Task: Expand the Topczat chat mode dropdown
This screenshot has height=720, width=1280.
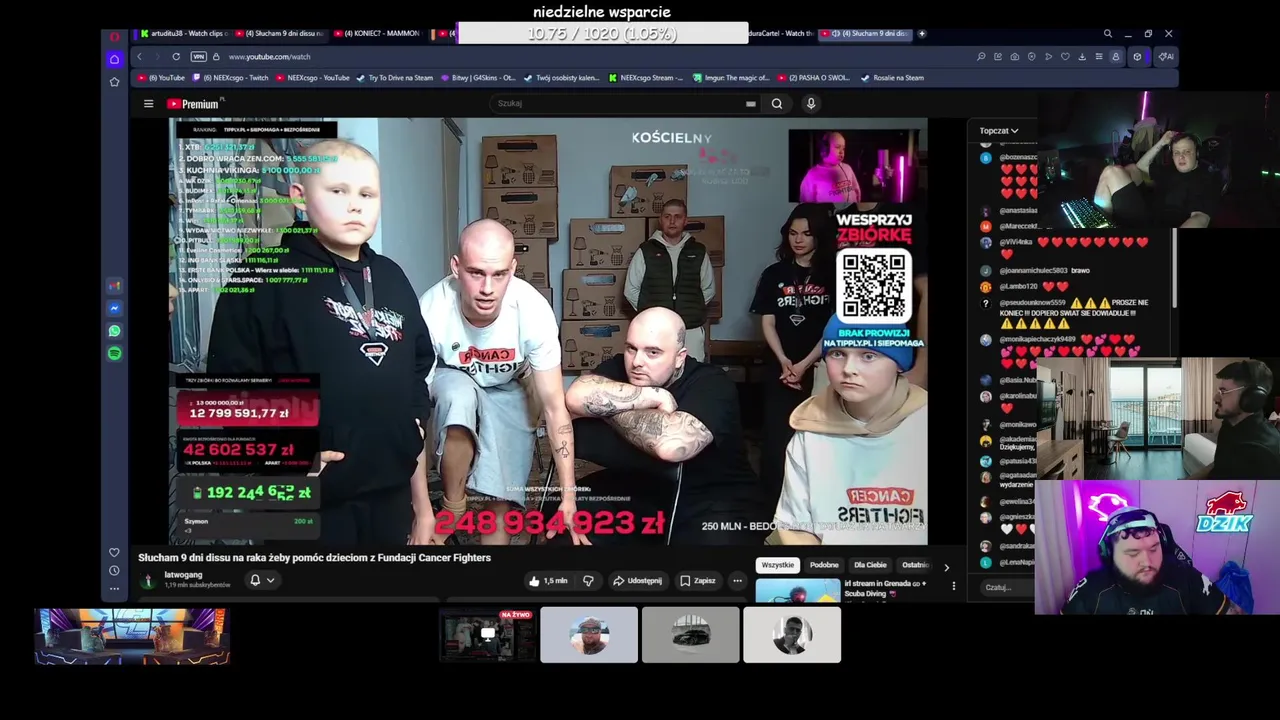Action: coord(998,131)
